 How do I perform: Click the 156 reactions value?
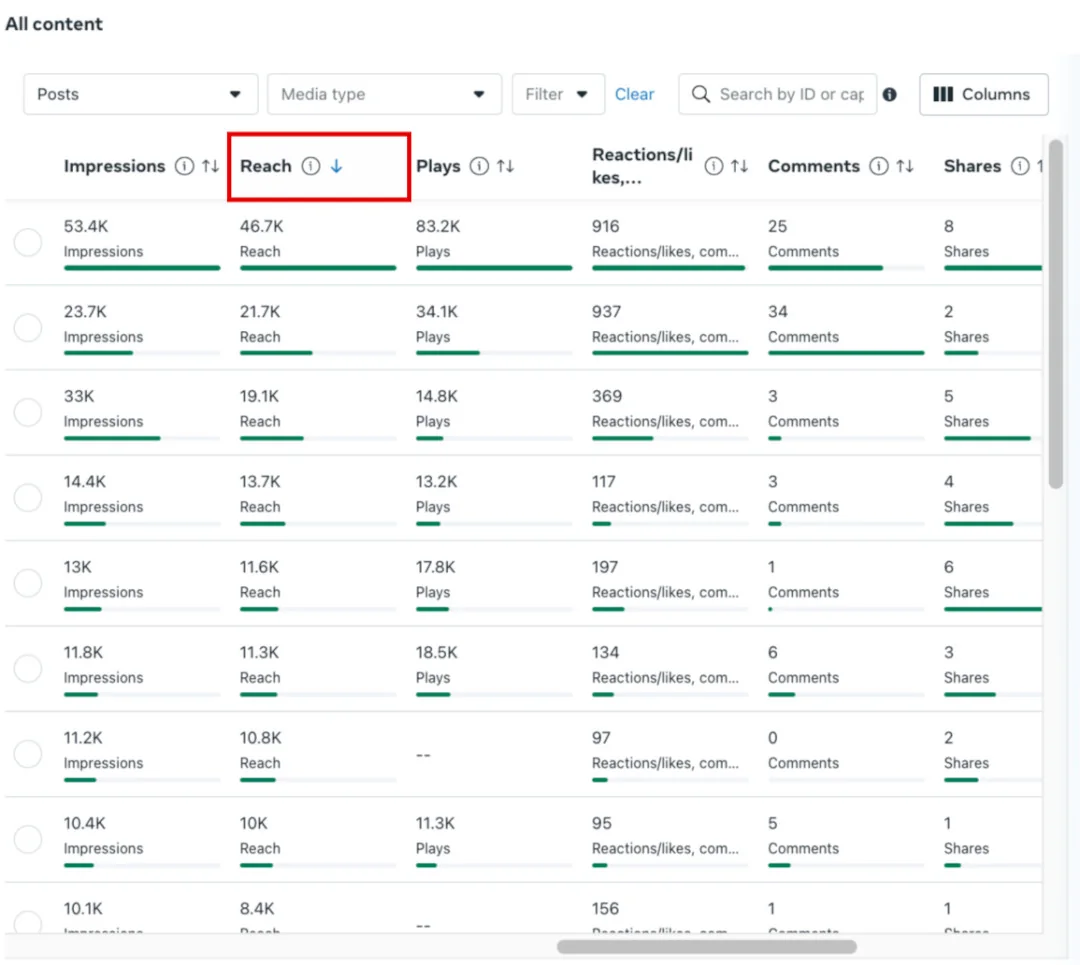coord(605,909)
